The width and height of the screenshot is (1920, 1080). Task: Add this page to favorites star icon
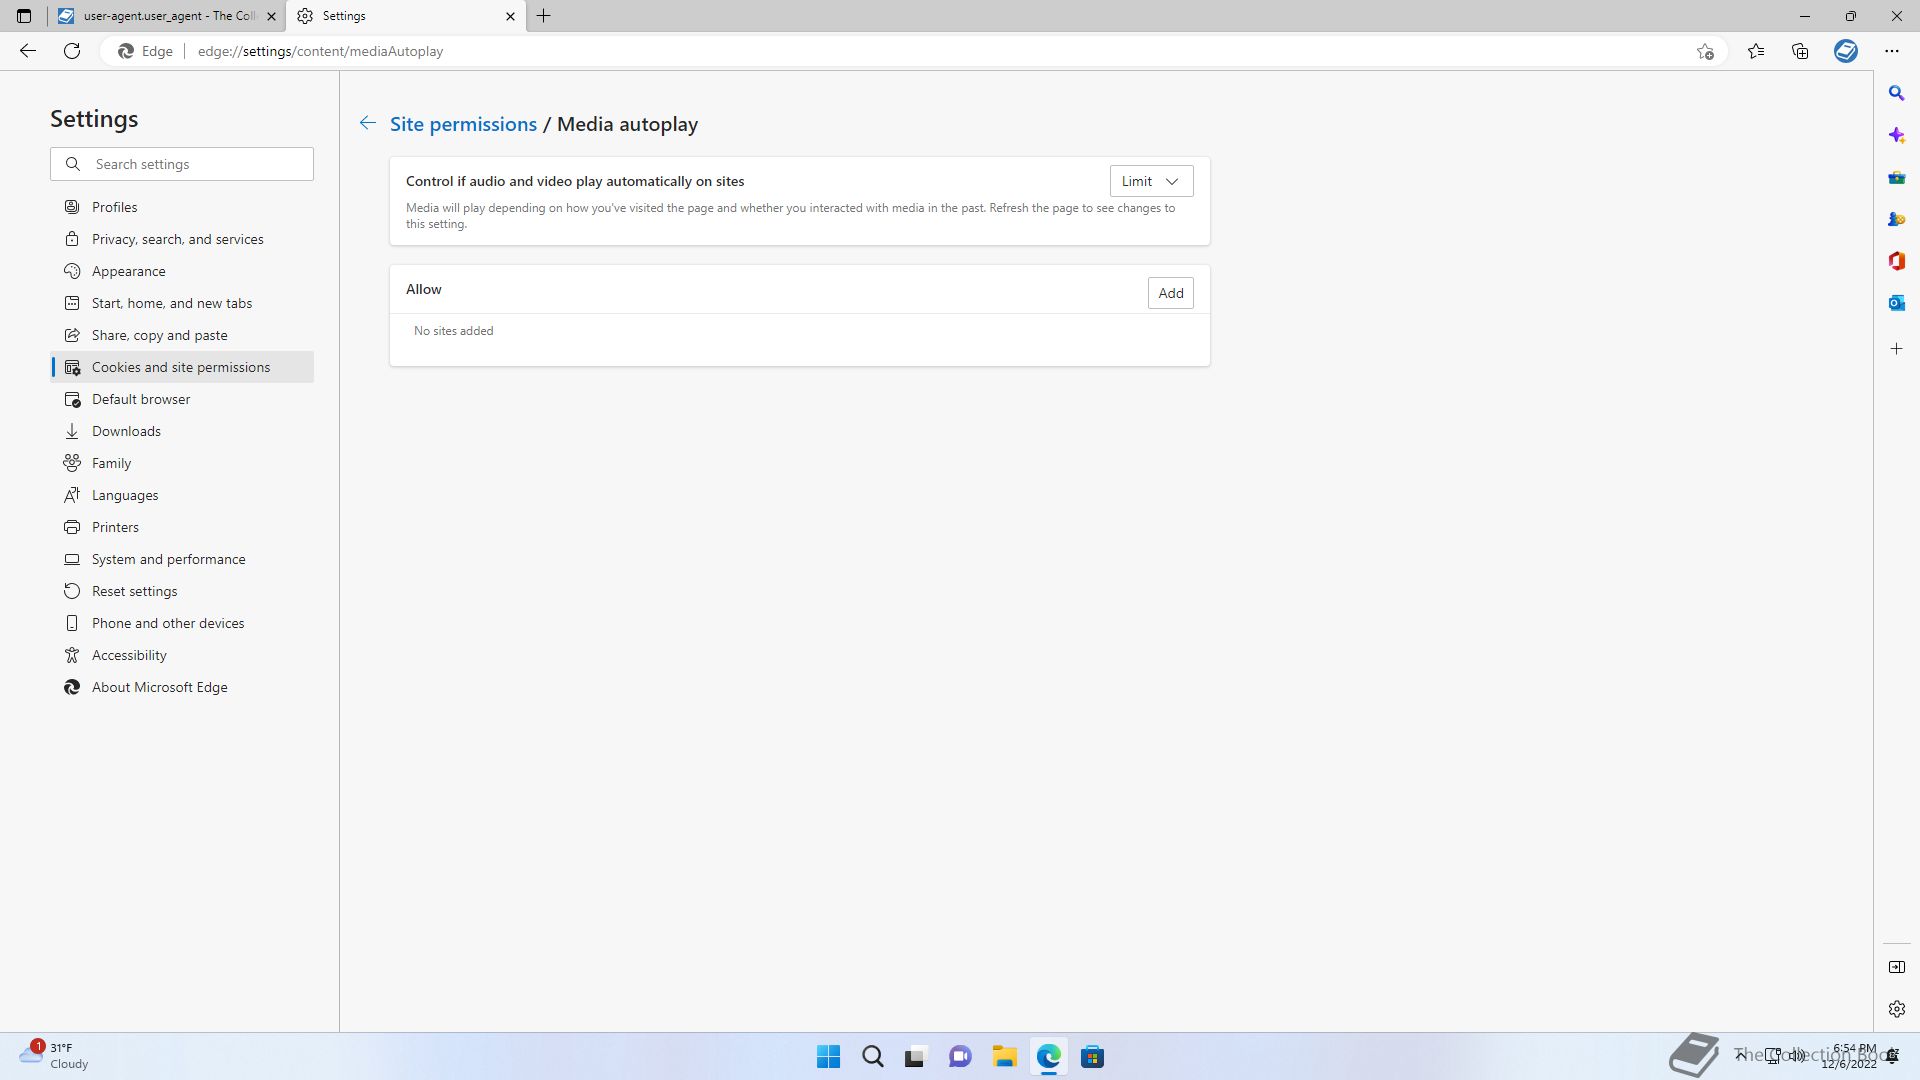tap(1705, 51)
